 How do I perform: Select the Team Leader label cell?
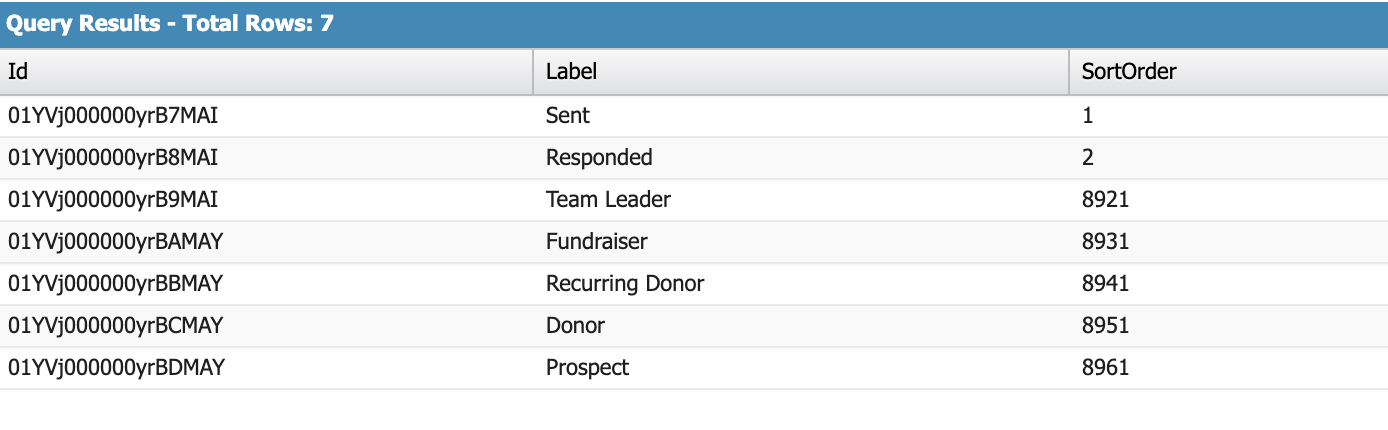point(608,200)
